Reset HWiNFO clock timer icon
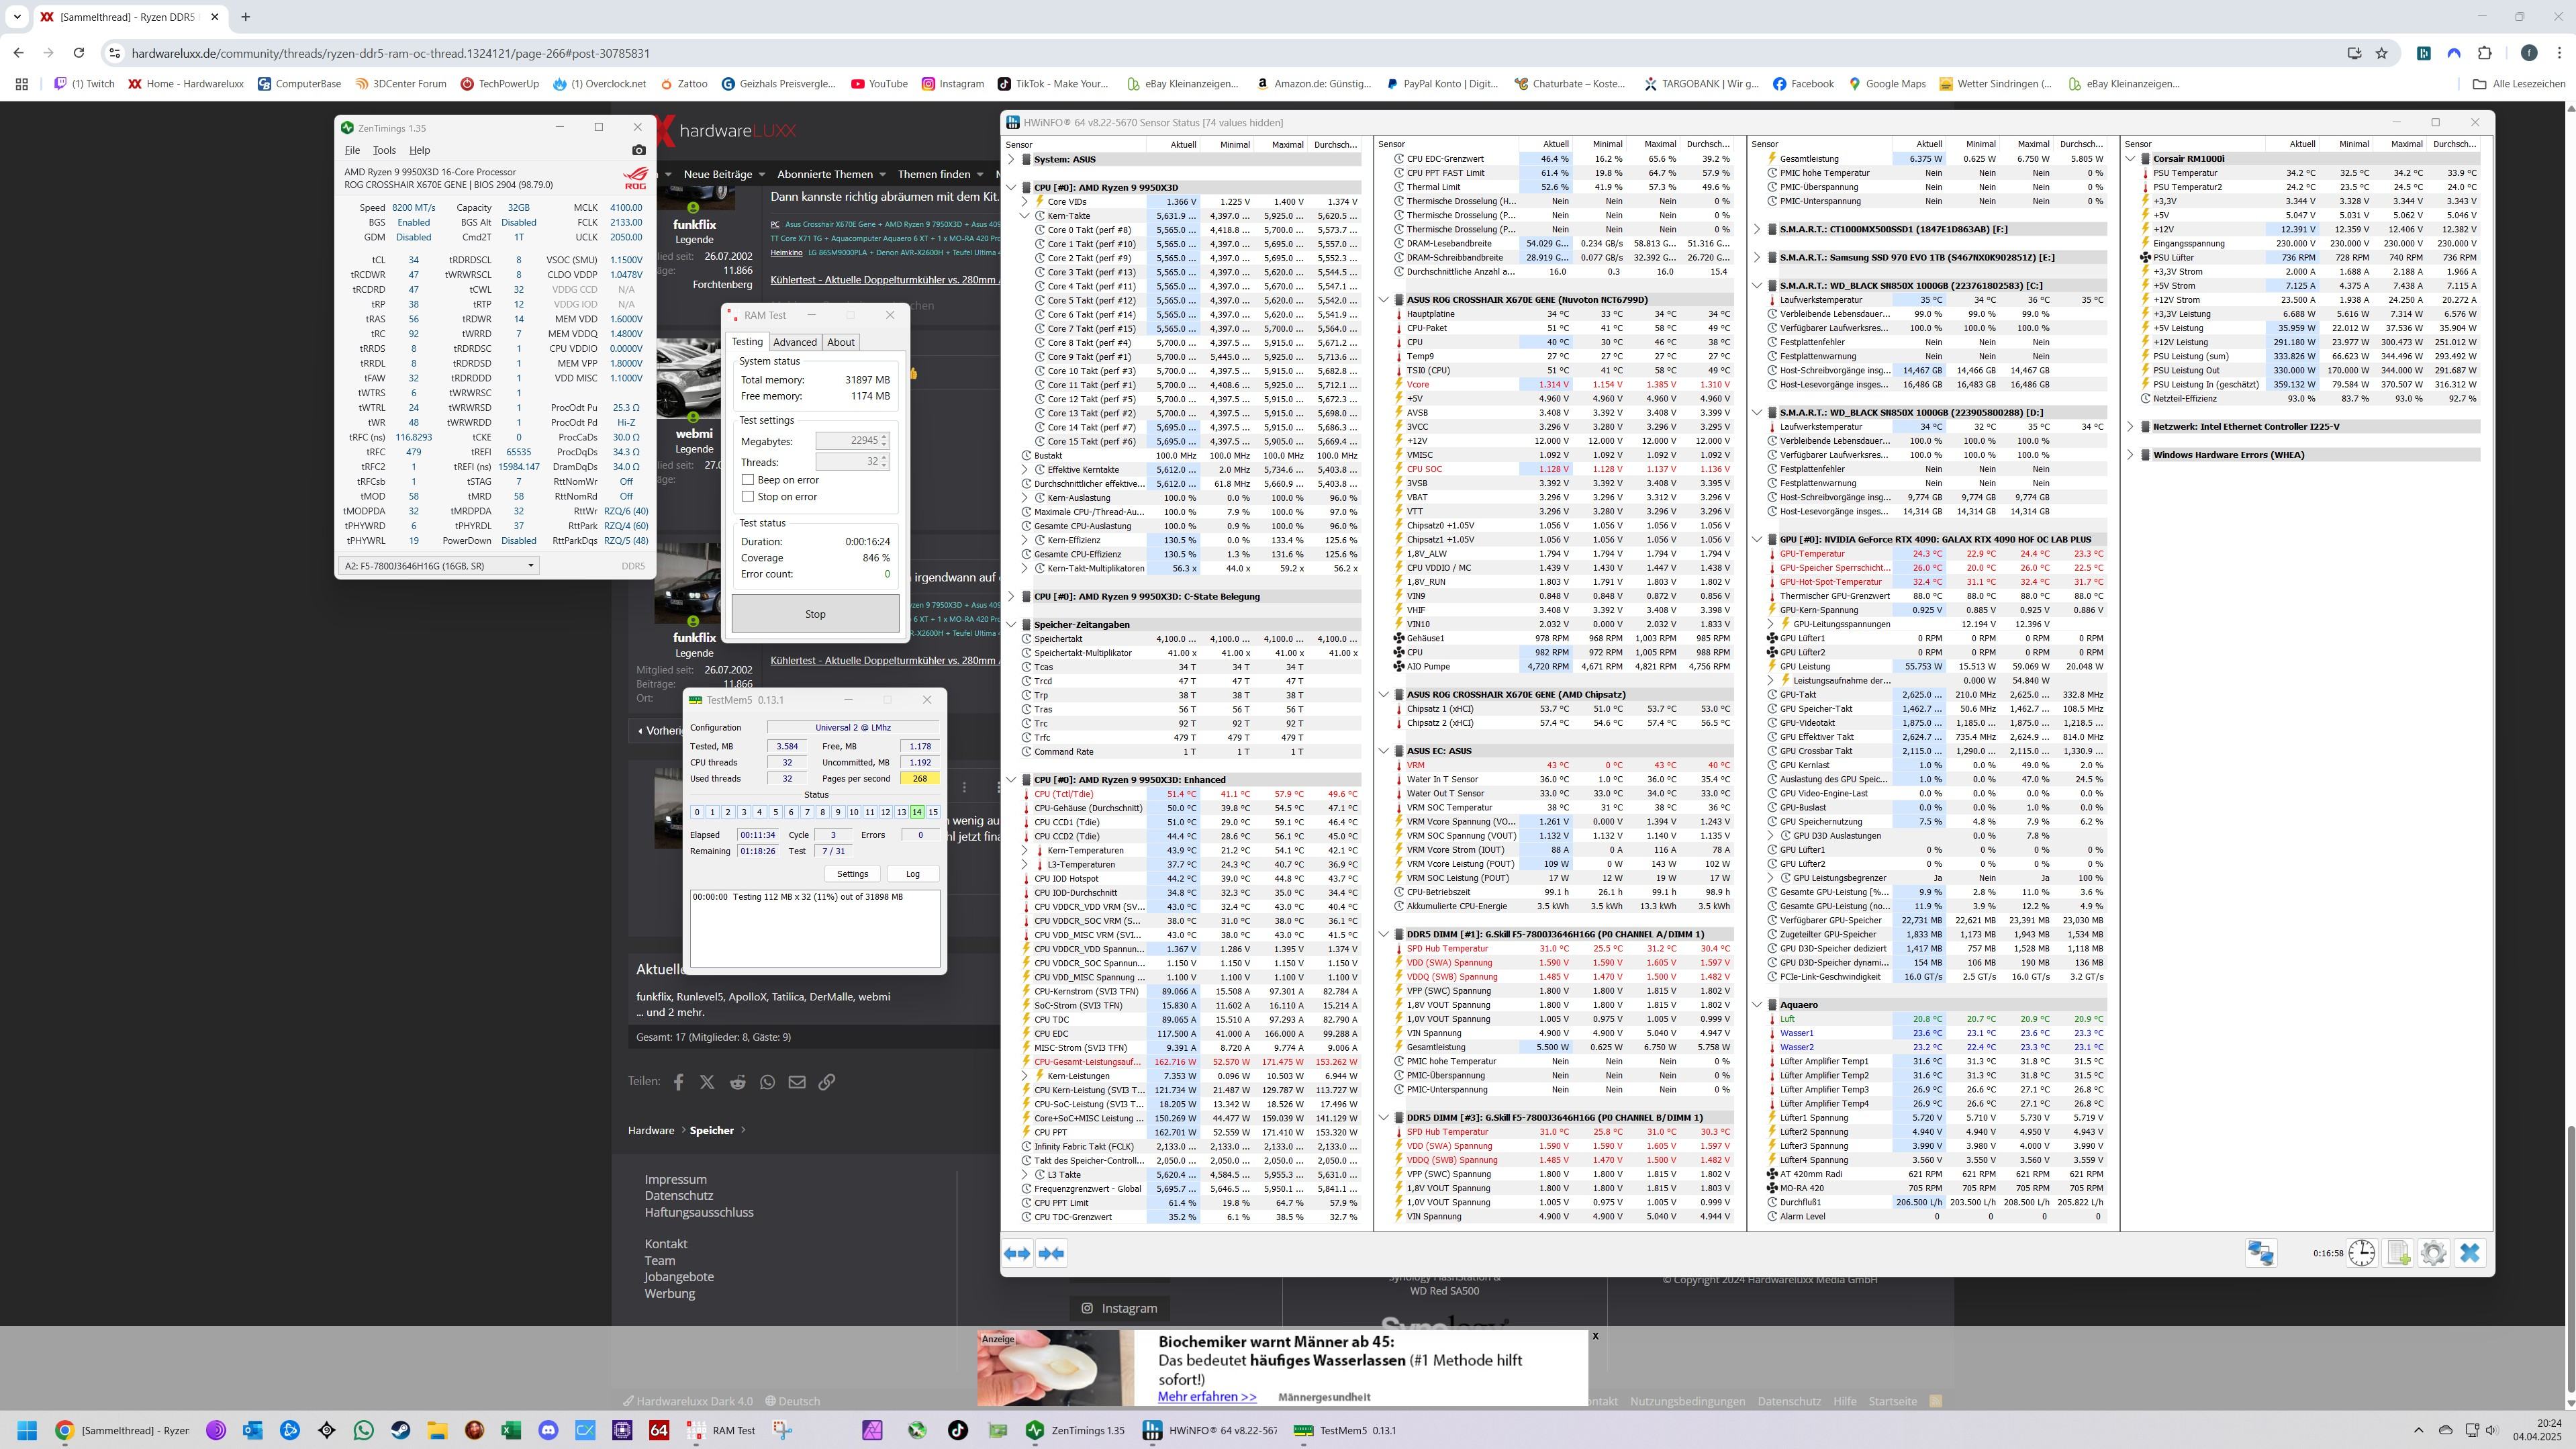 click(x=2361, y=1253)
